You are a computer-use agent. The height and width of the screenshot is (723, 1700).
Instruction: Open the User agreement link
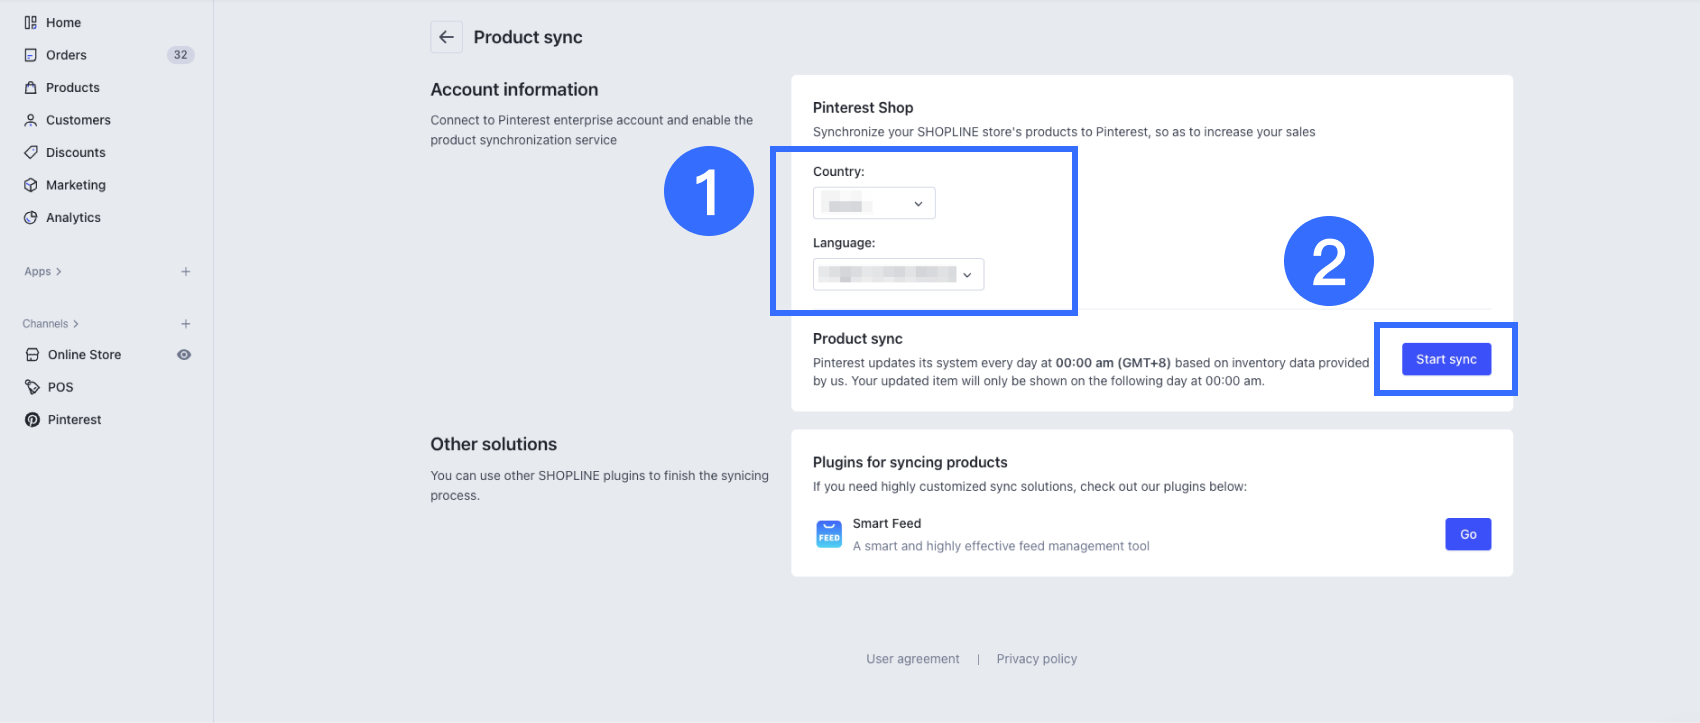912,659
